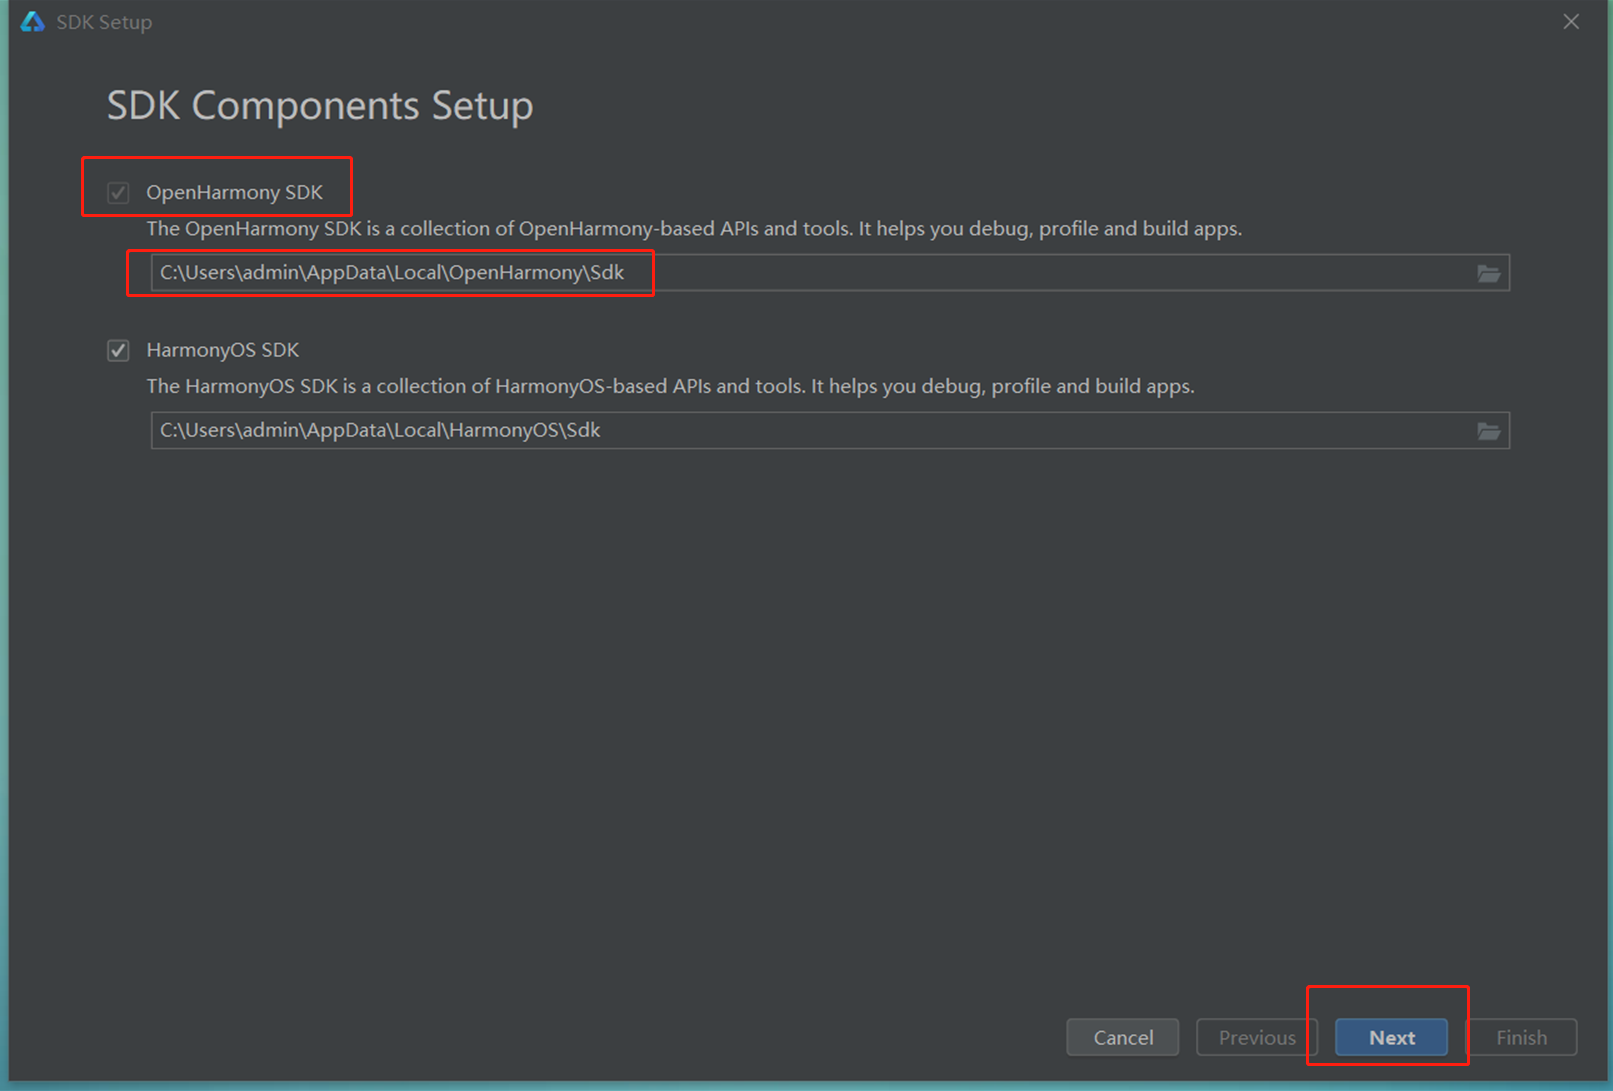Go back with the Previous button
The height and width of the screenshot is (1091, 1613).
[x=1256, y=1037]
